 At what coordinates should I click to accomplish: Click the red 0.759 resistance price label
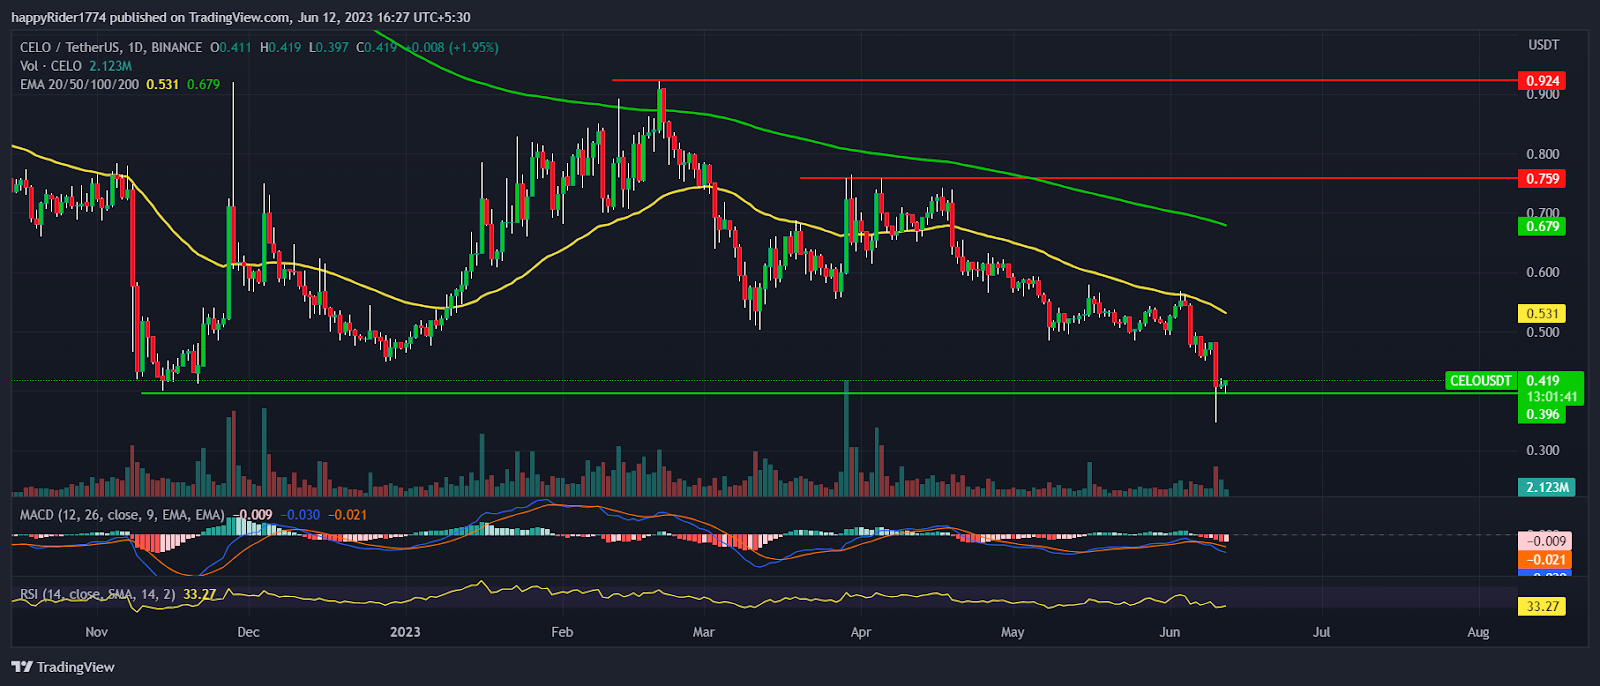[x=1542, y=179]
